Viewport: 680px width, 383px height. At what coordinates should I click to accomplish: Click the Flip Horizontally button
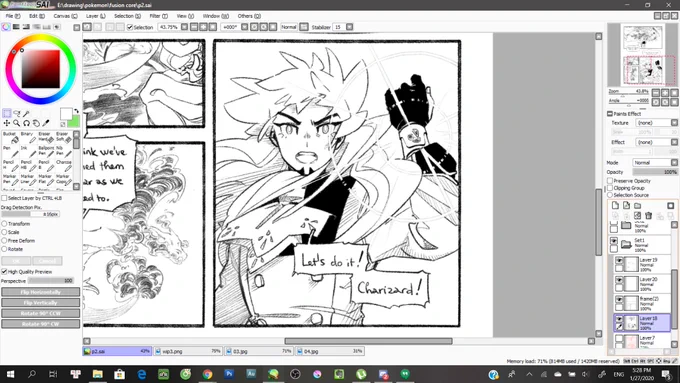41,292
